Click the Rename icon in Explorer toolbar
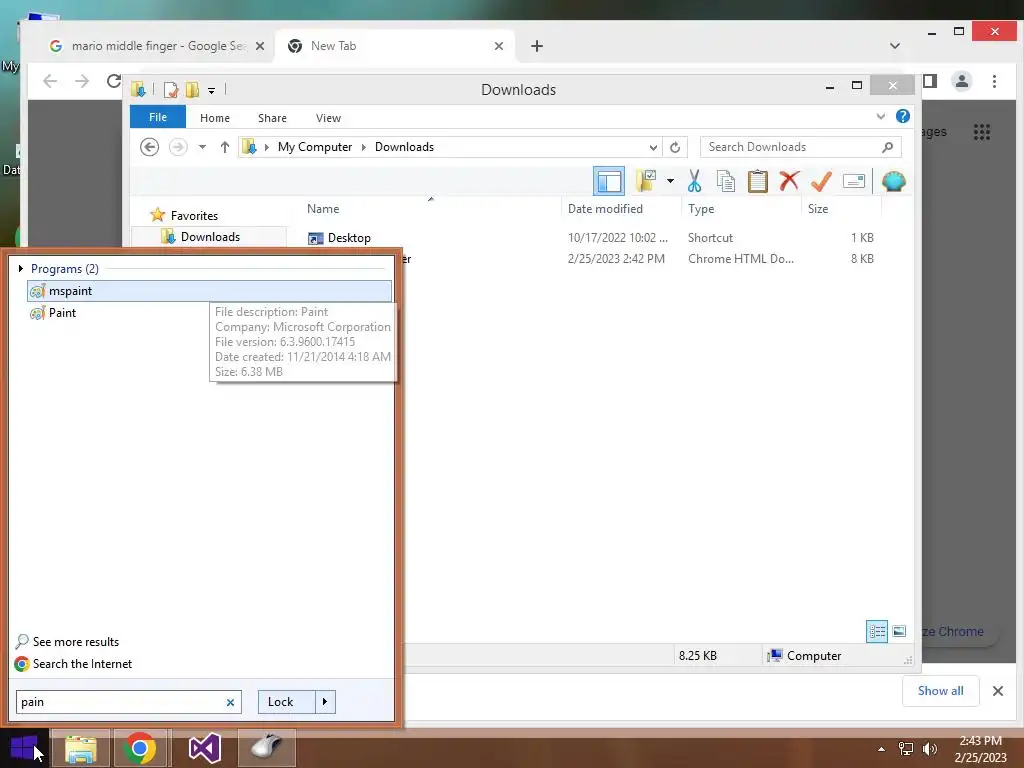The width and height of the screenshot is (1024, 768). click(854, 181)
